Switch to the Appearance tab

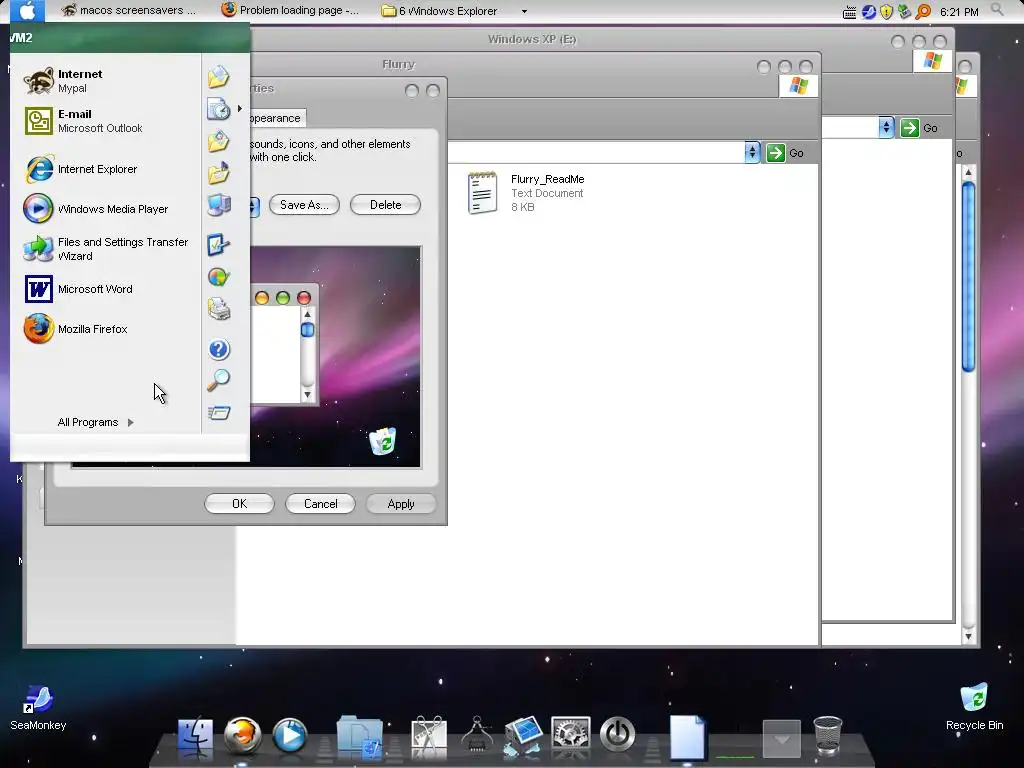[276, 118]
